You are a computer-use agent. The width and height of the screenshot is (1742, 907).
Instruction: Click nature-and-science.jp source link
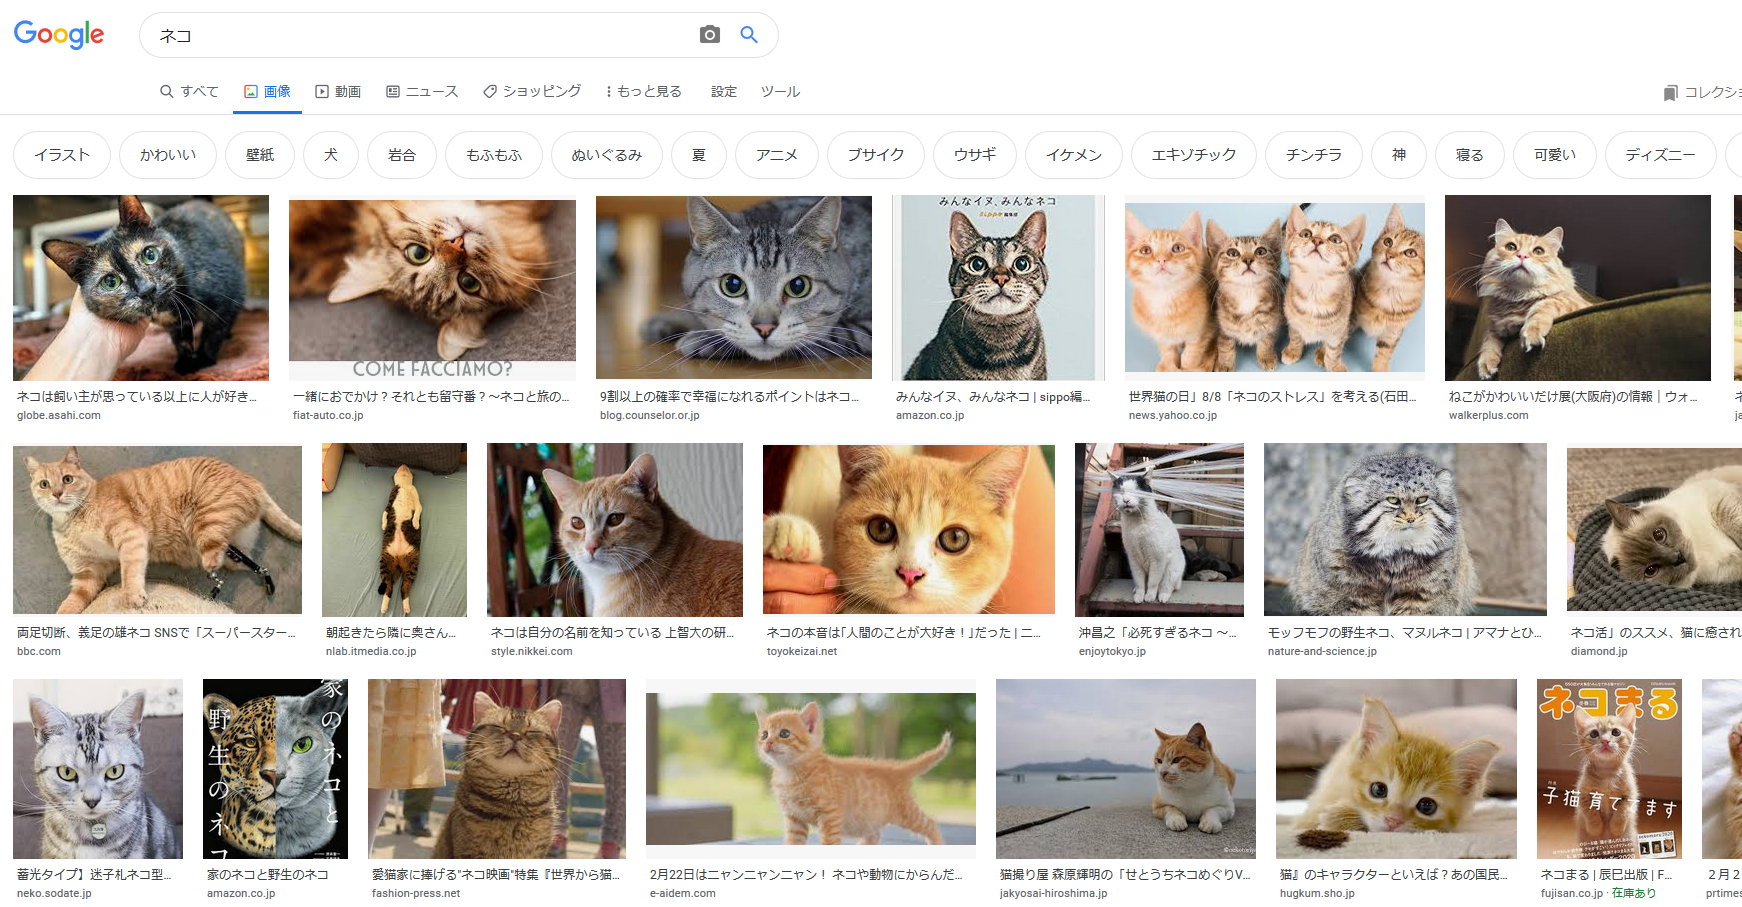[x=1322, y=651]
